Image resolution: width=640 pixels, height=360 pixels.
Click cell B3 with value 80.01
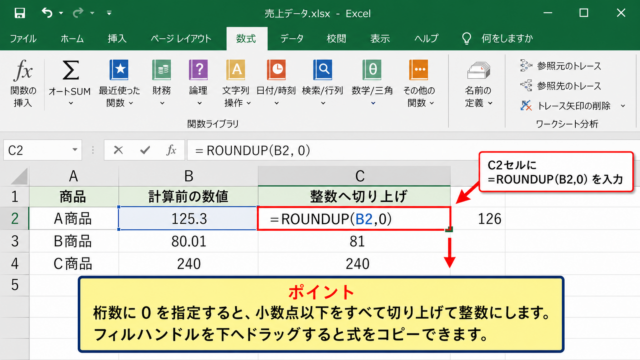(x=188, y=241)
